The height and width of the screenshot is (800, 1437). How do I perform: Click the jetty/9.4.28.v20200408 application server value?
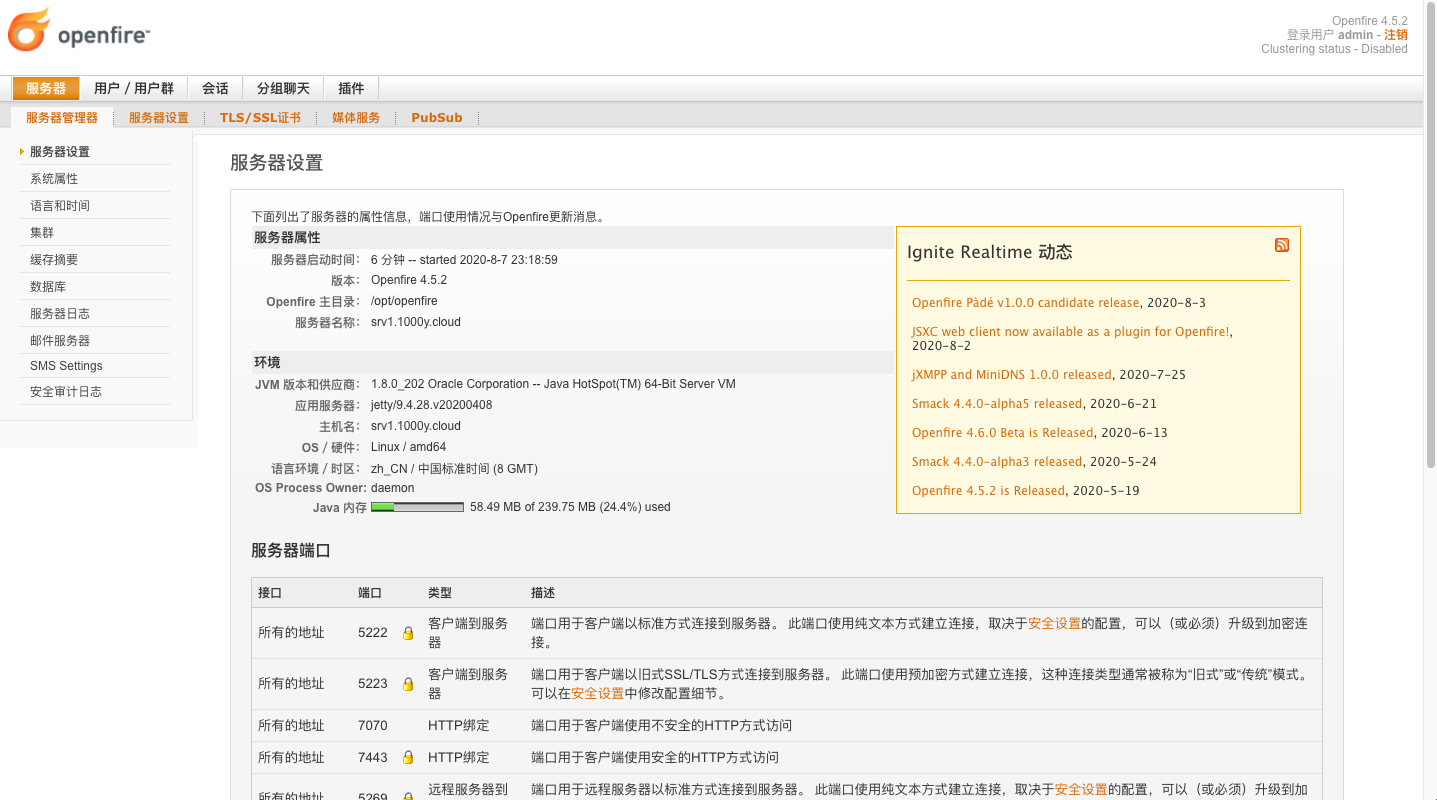(x=431, y=405)
